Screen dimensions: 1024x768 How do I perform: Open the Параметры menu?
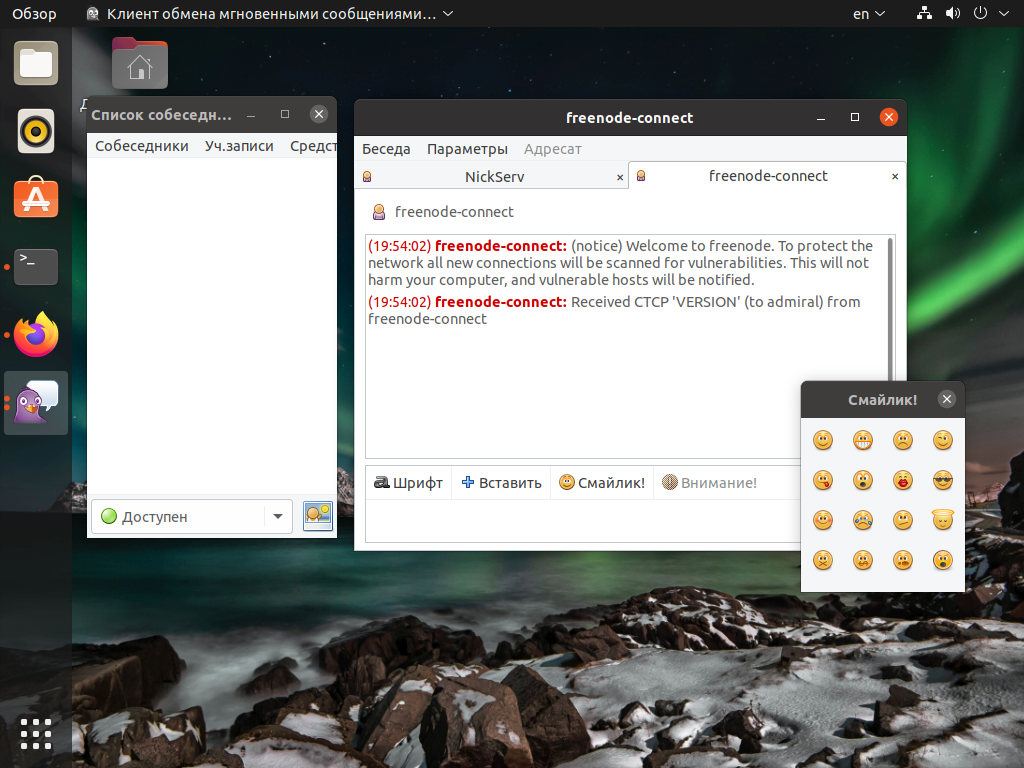467,149
